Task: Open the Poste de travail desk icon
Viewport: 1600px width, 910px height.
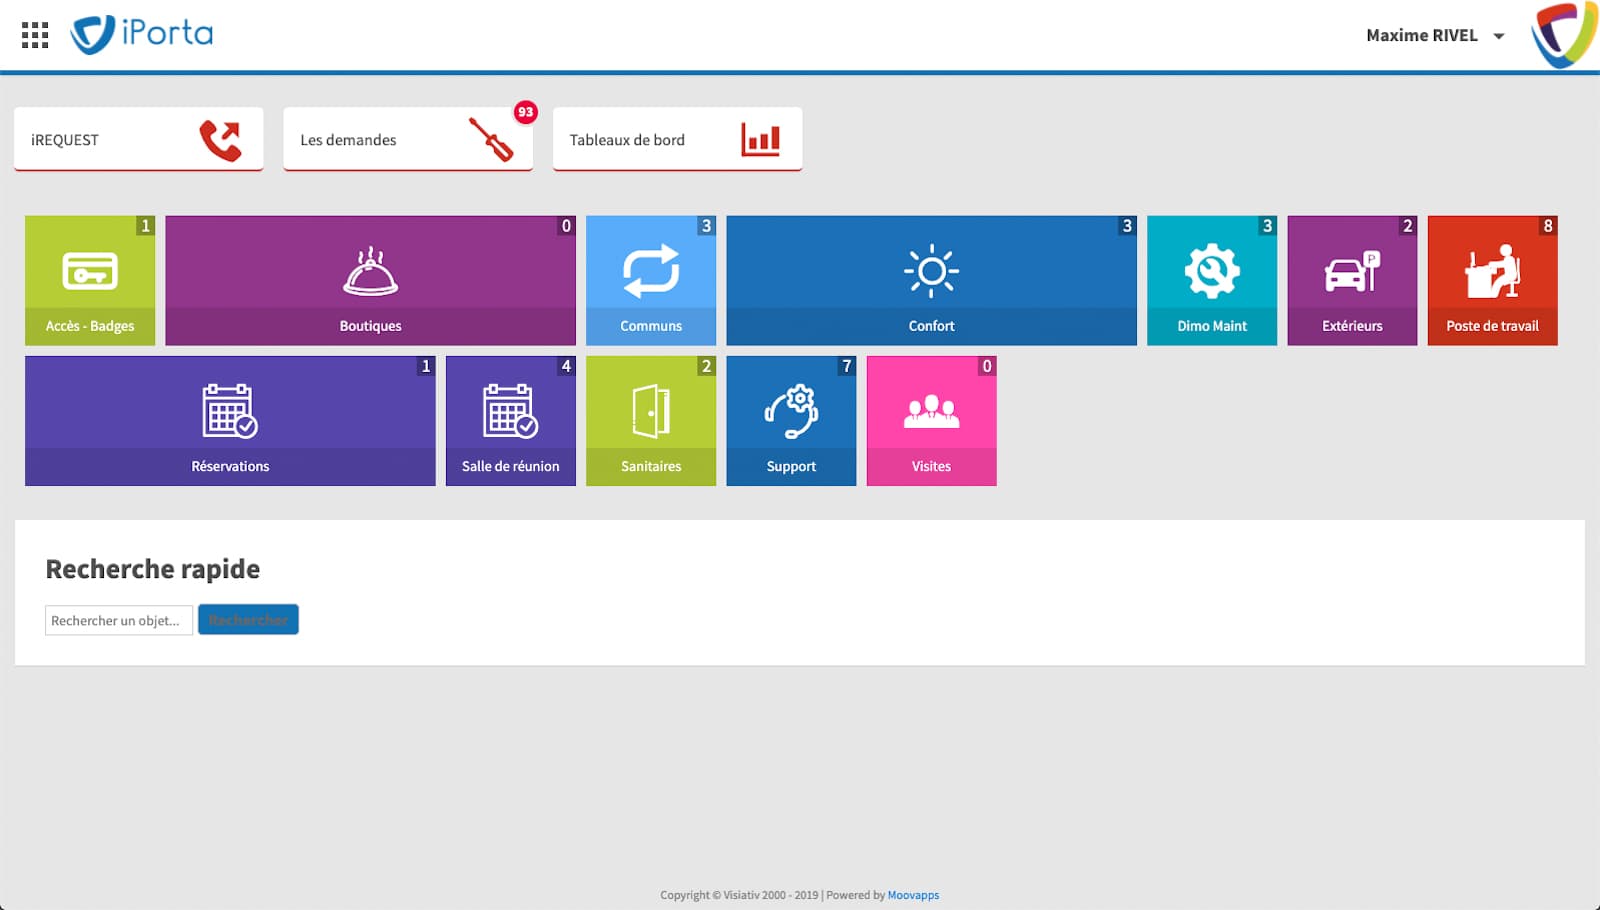Action: tap(1492, 271)
